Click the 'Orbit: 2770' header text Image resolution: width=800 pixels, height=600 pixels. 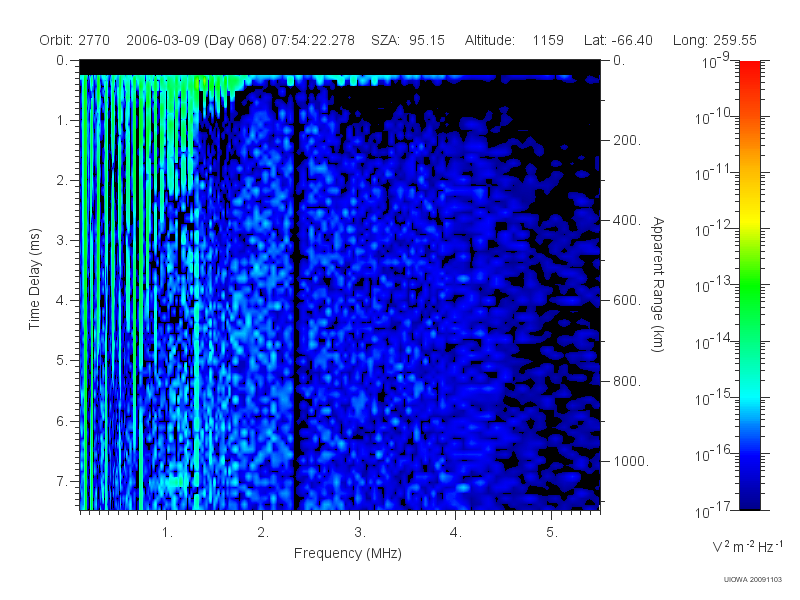(x=74, y=40)
